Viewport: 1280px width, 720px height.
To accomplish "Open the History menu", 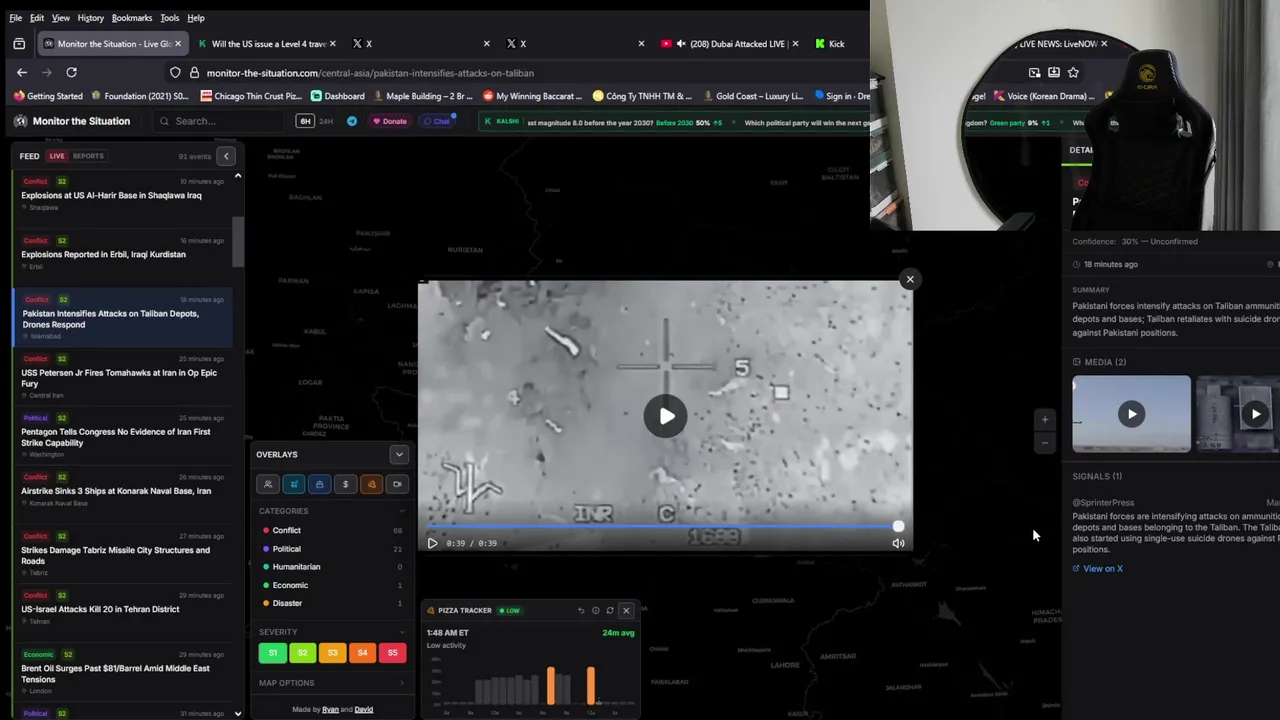I will [90, 18].
